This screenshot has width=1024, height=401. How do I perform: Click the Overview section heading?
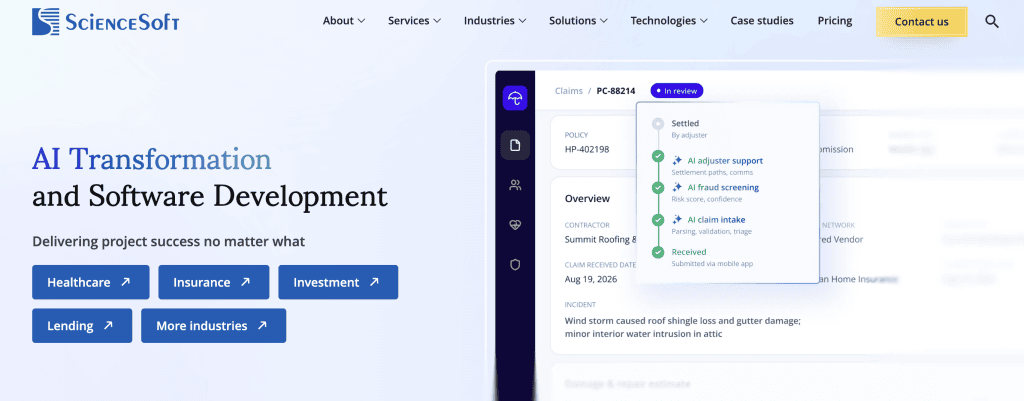pos(587,198)
